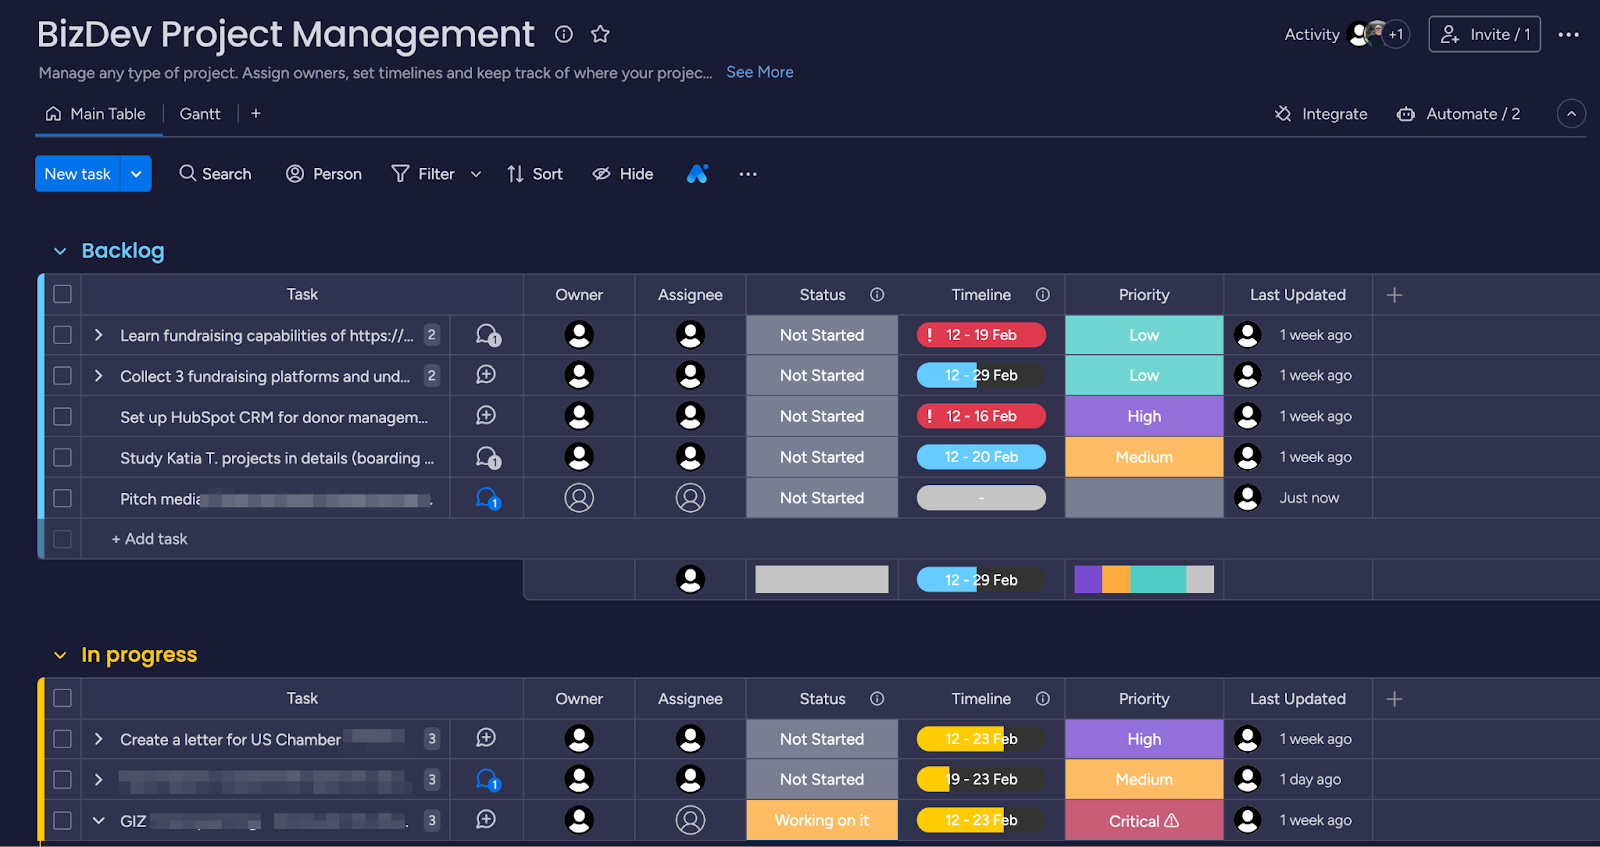Switch to the Gantt tab
This screenshot has height=847, width=1600.
(200, 114)
